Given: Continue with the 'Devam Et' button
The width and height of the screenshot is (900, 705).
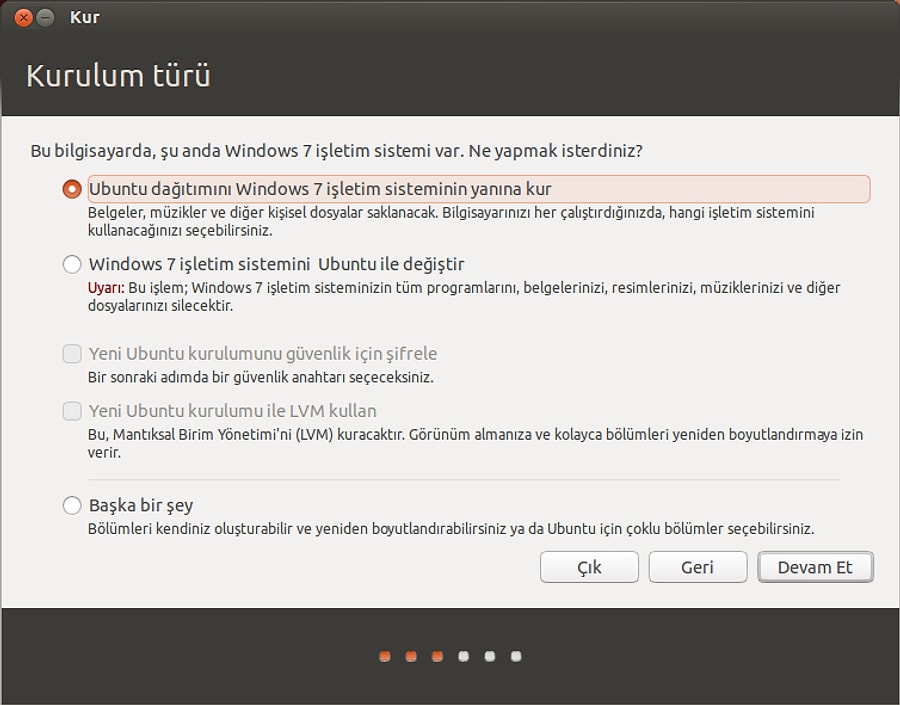Looking at the screenshot, I should click(x=815, y=567).
